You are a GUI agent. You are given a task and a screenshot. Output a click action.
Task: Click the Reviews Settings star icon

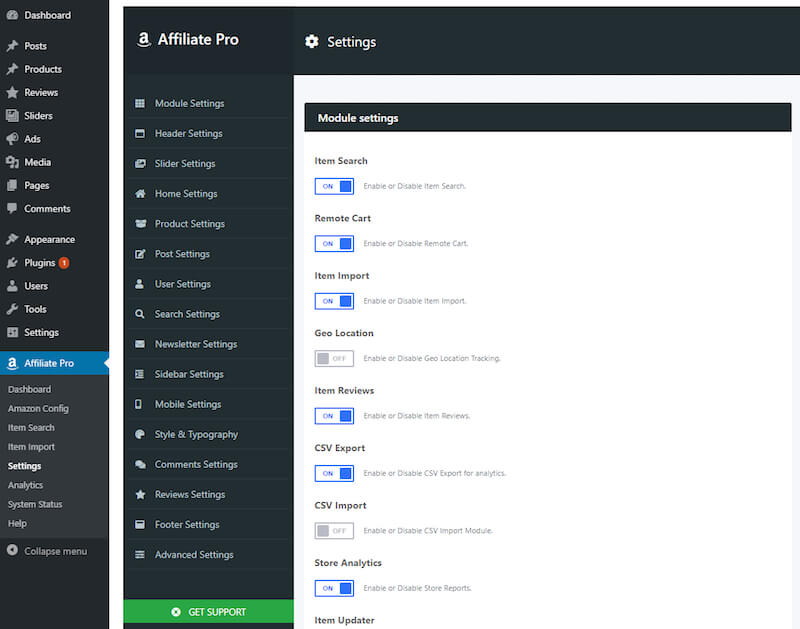point(140,494)
